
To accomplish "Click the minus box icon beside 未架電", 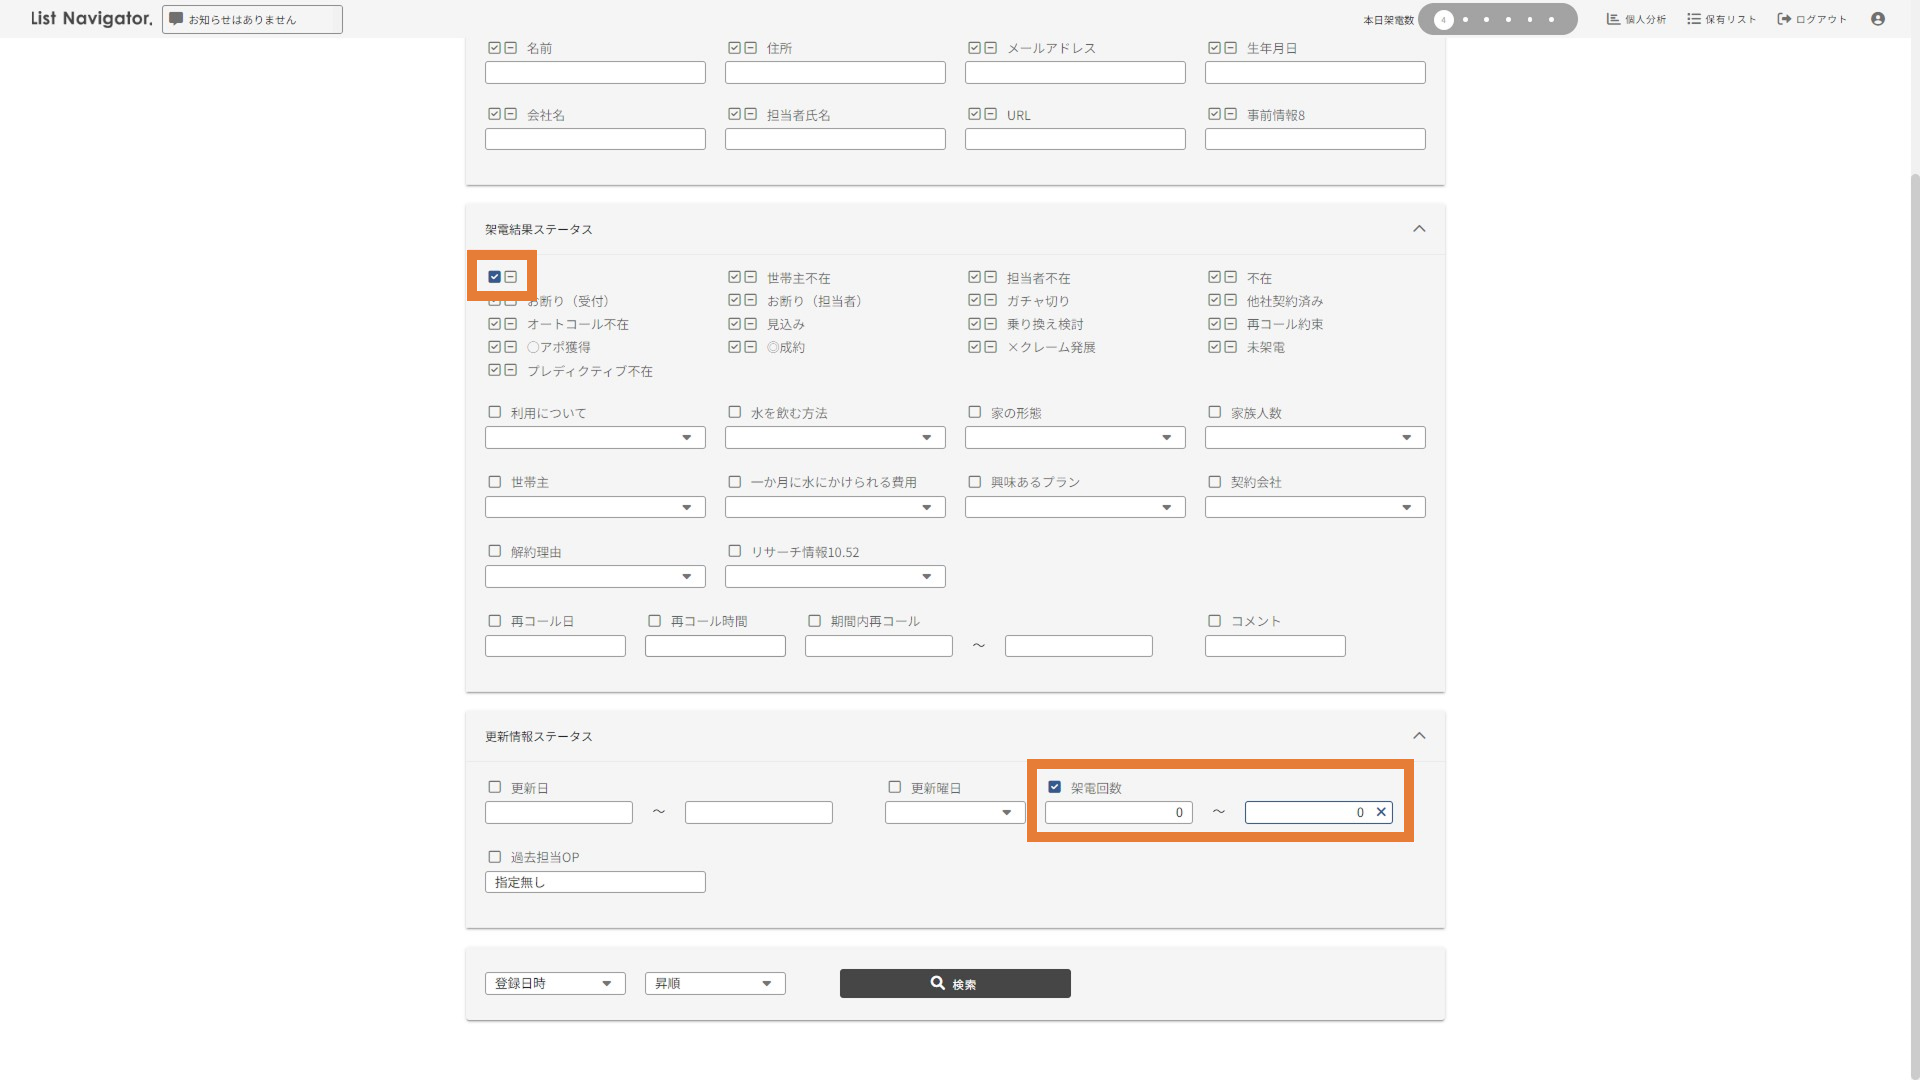I will pos(1231,347).
